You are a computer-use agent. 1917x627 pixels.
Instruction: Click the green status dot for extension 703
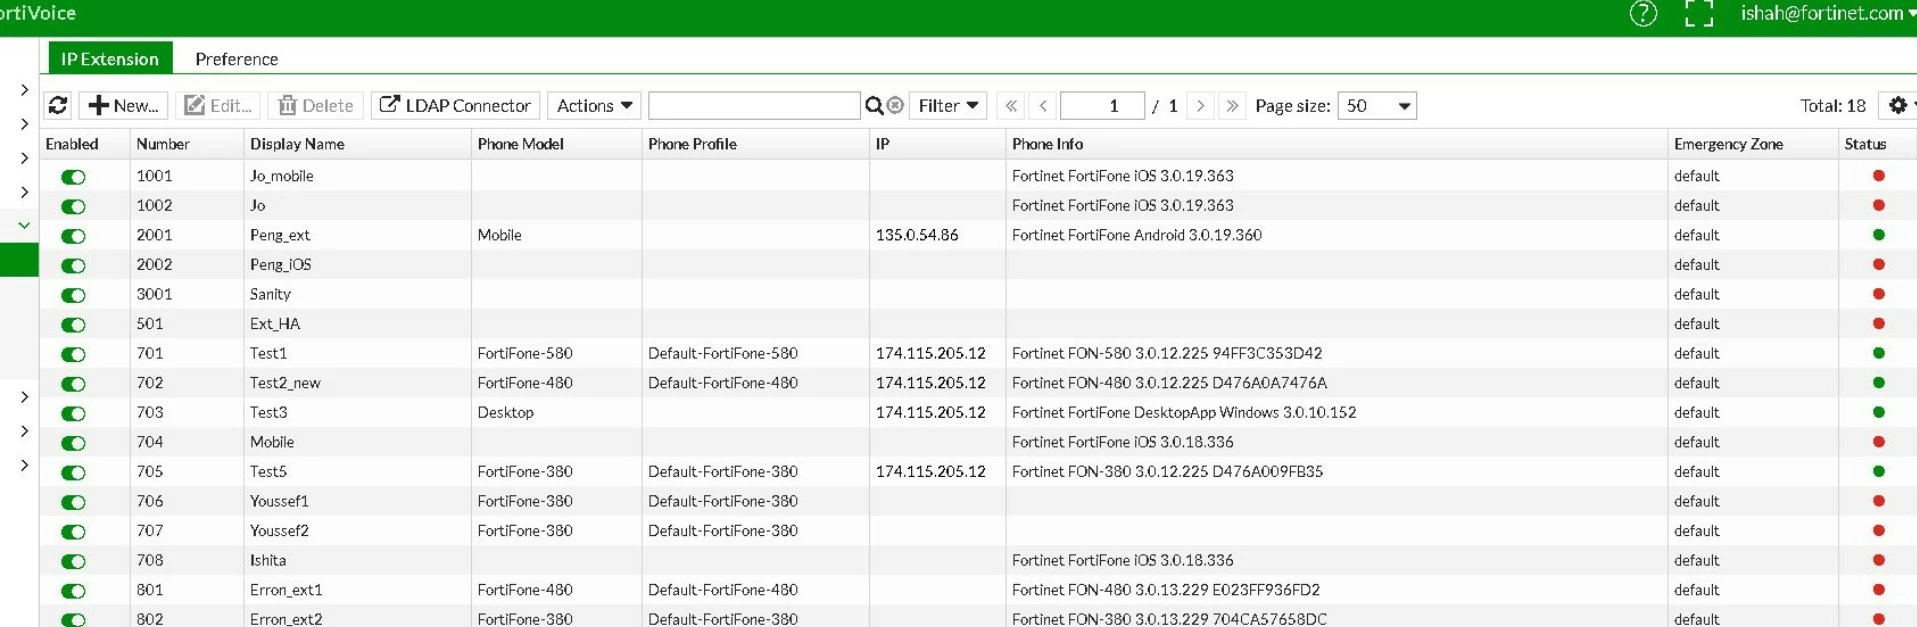pyautogui.click(x=1878, y=412)
